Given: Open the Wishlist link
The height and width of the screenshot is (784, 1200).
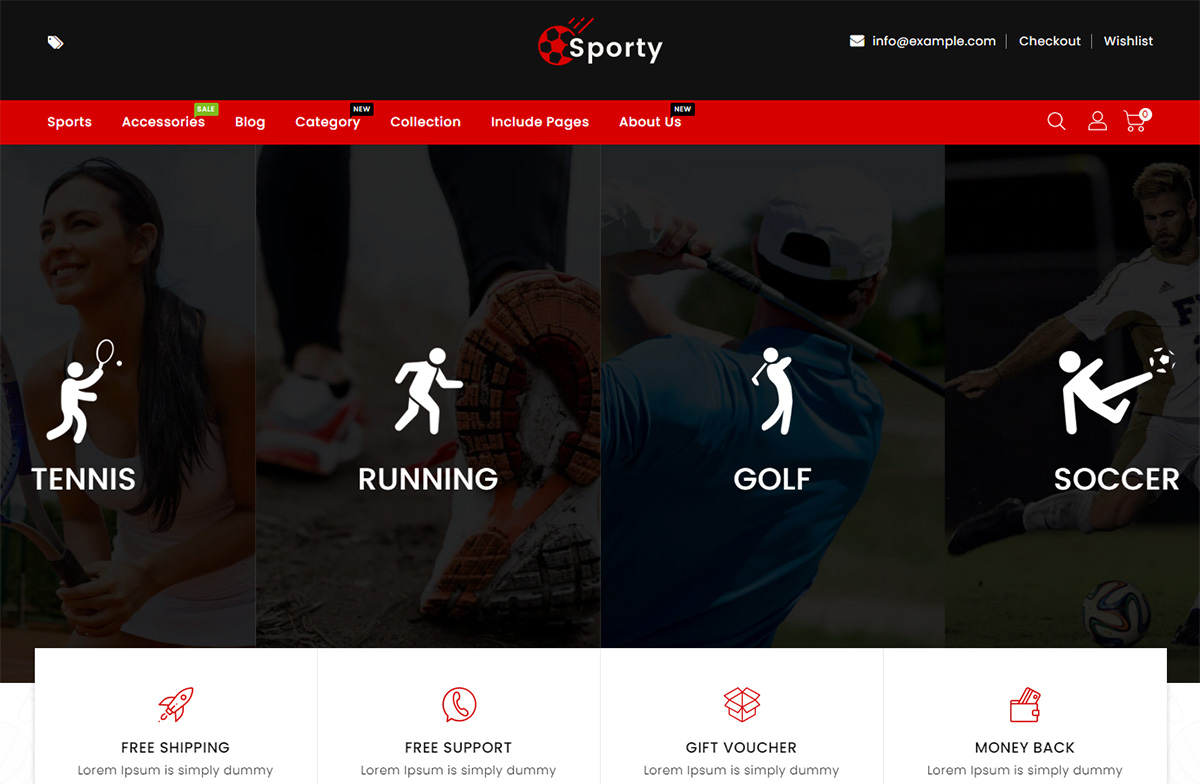Looking at the screenshot, I should click(1128, 41).
